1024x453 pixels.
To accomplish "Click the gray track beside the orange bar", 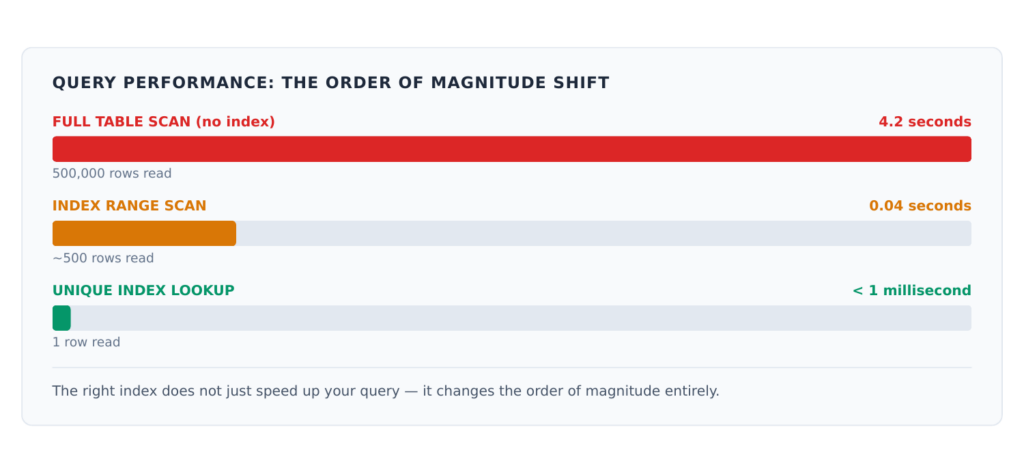I will click(x=604, y=233).
